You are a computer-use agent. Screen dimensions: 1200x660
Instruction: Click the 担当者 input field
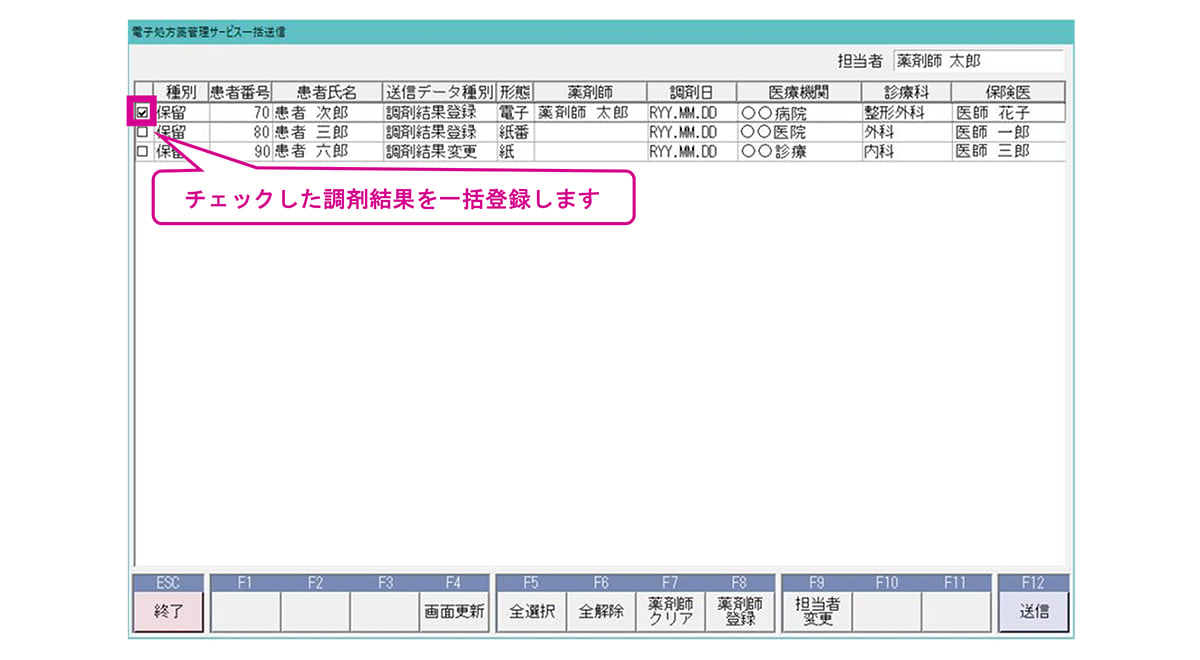(977, 62)
